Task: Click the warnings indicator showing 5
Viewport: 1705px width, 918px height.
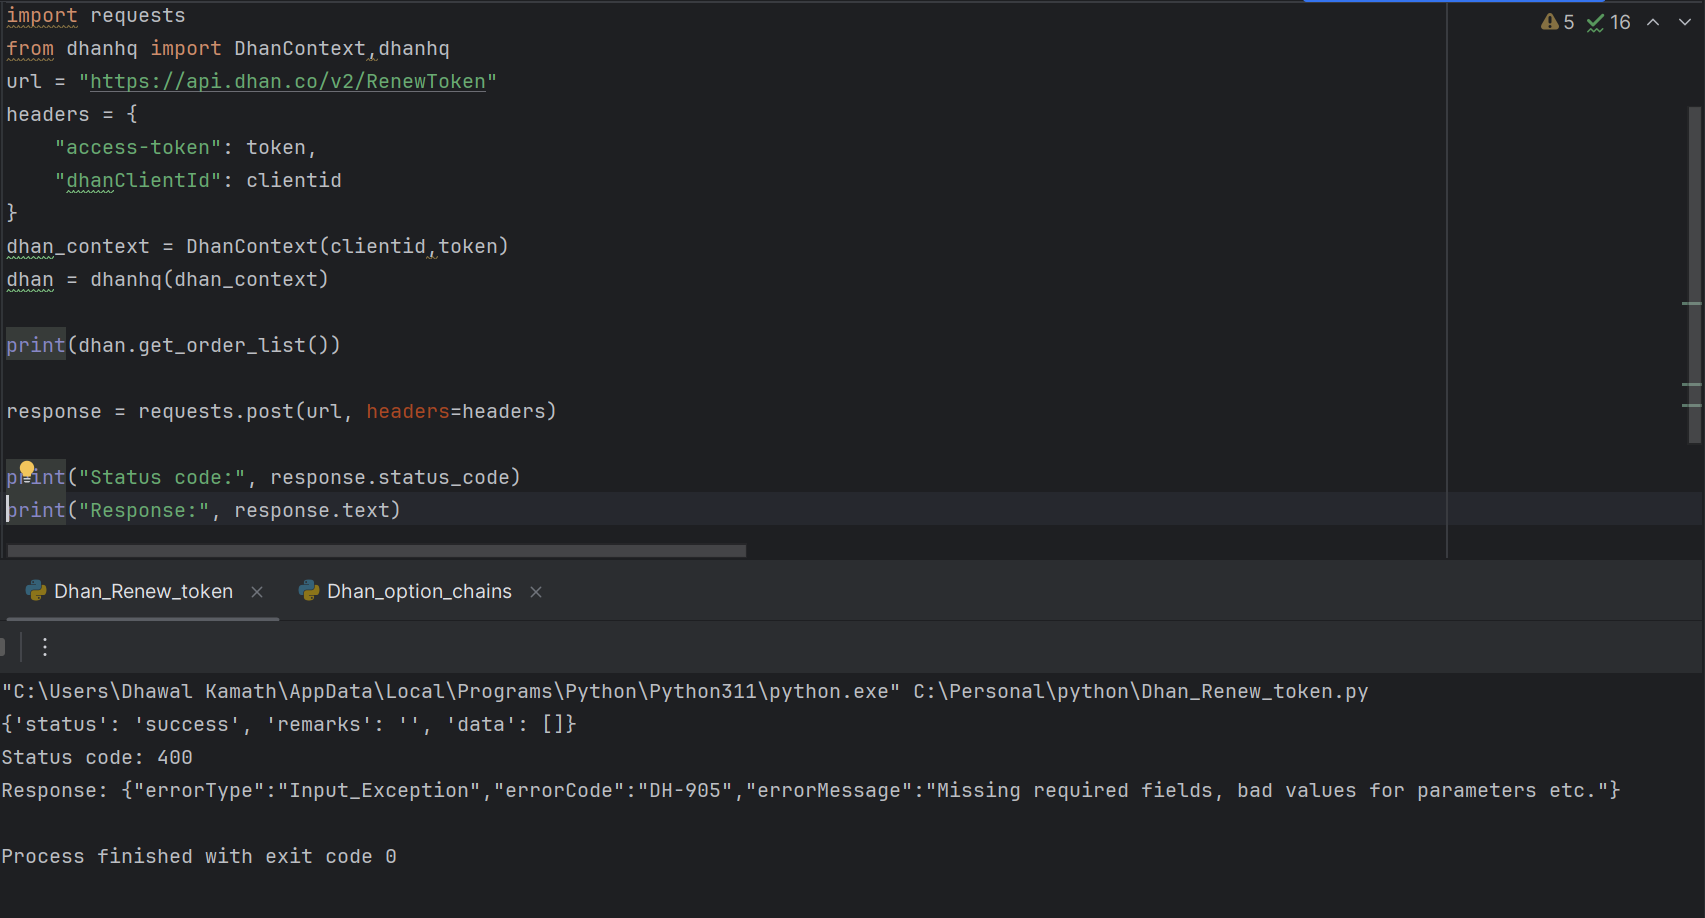Action: (1557, 22)
